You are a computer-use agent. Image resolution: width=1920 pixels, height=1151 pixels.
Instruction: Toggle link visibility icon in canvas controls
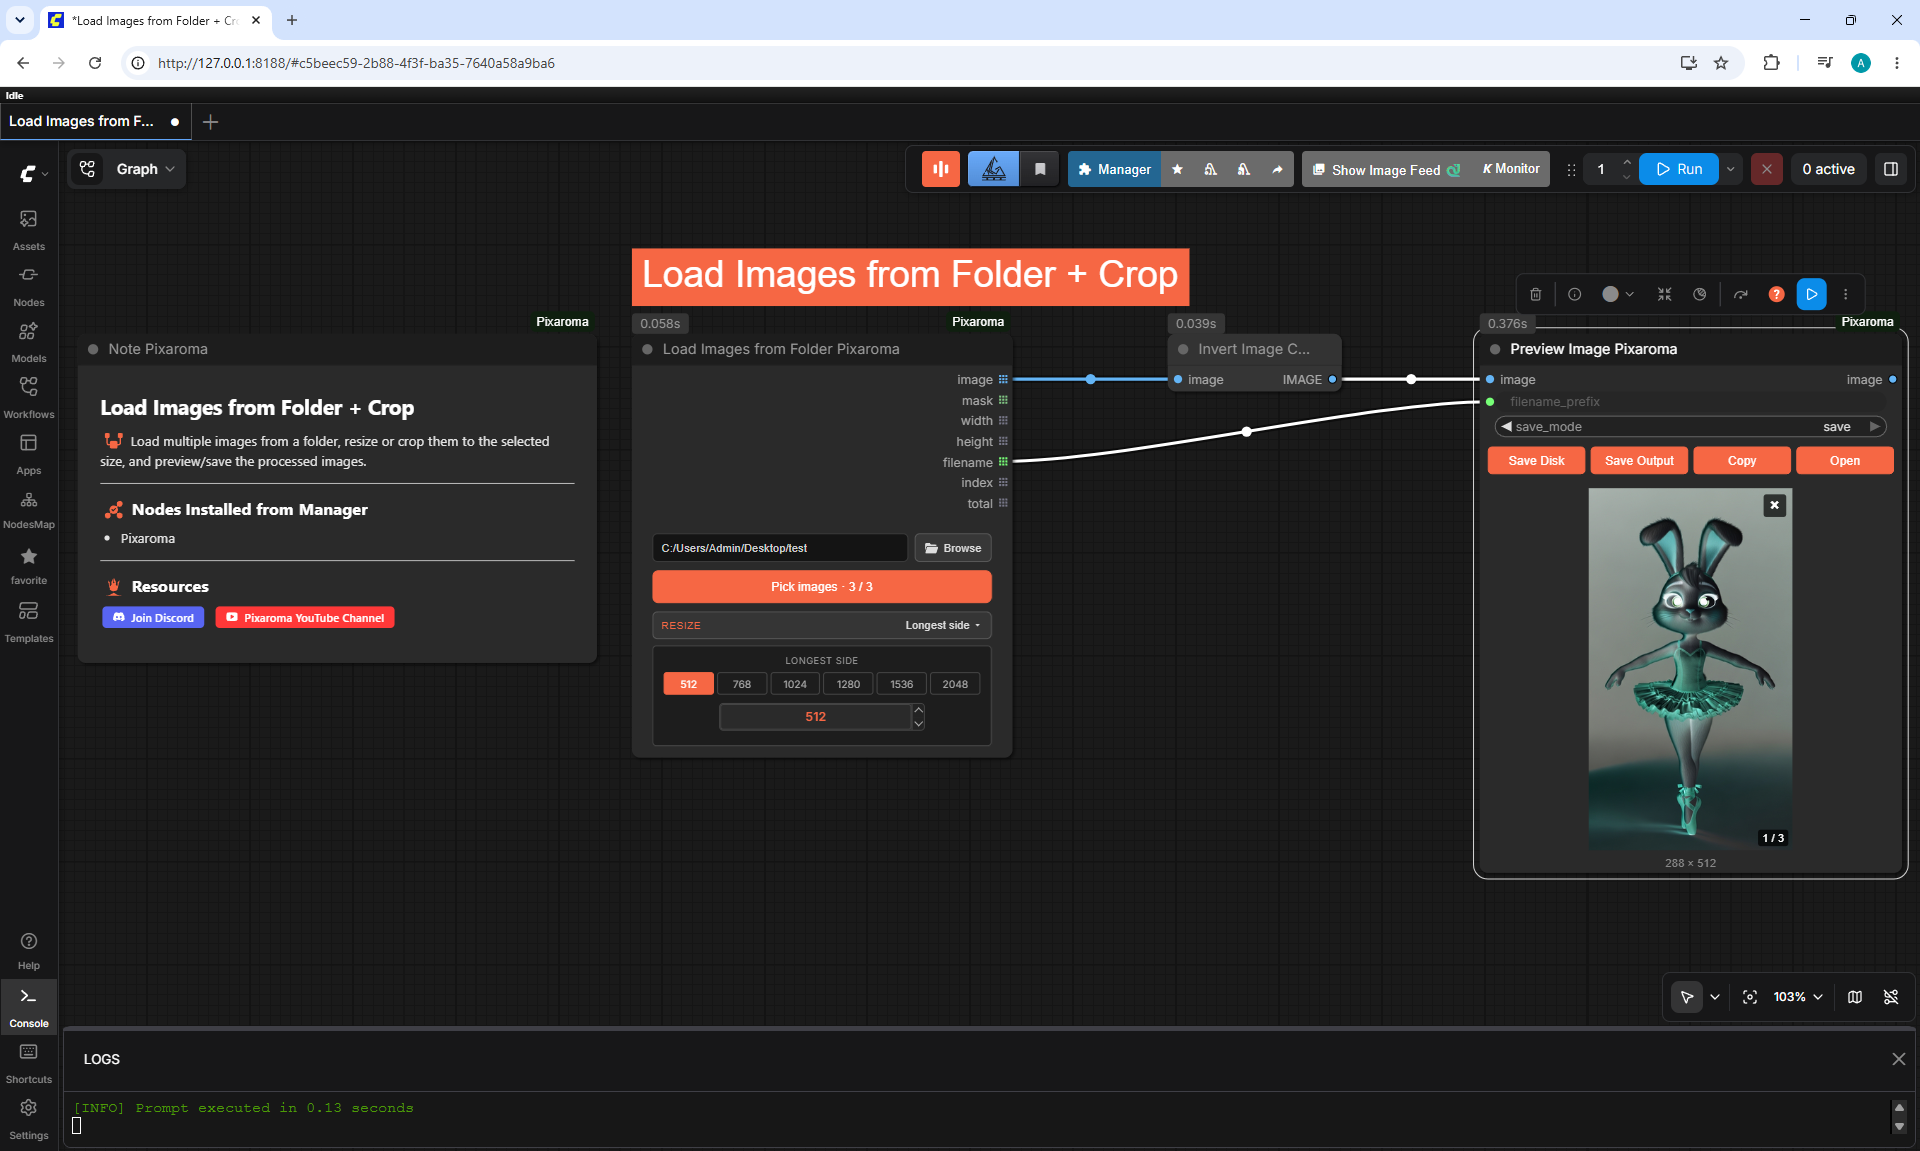1891,997
